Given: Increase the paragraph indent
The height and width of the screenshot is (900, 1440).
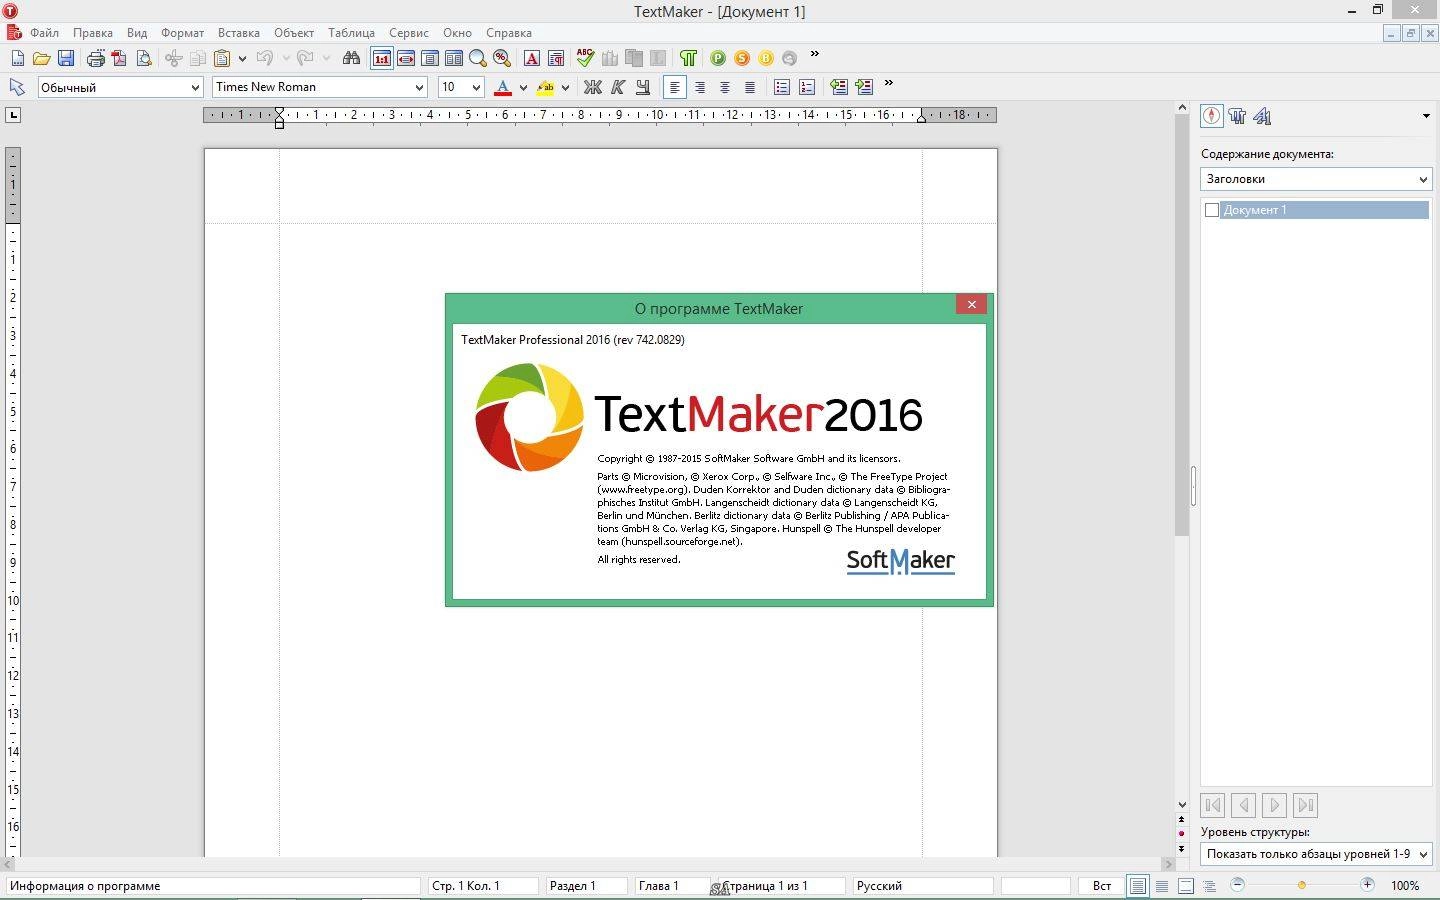Looking at the screenshot, I should pyautogui.click(x=864, y=87).
